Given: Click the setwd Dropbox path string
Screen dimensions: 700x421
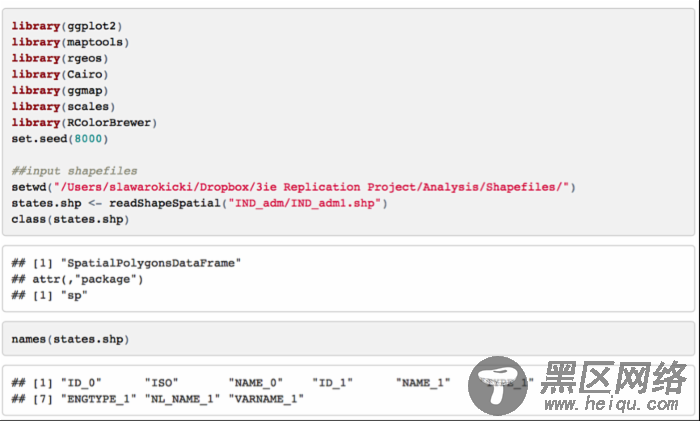Looking at the screenshot, I should click(x=312, y=187).
